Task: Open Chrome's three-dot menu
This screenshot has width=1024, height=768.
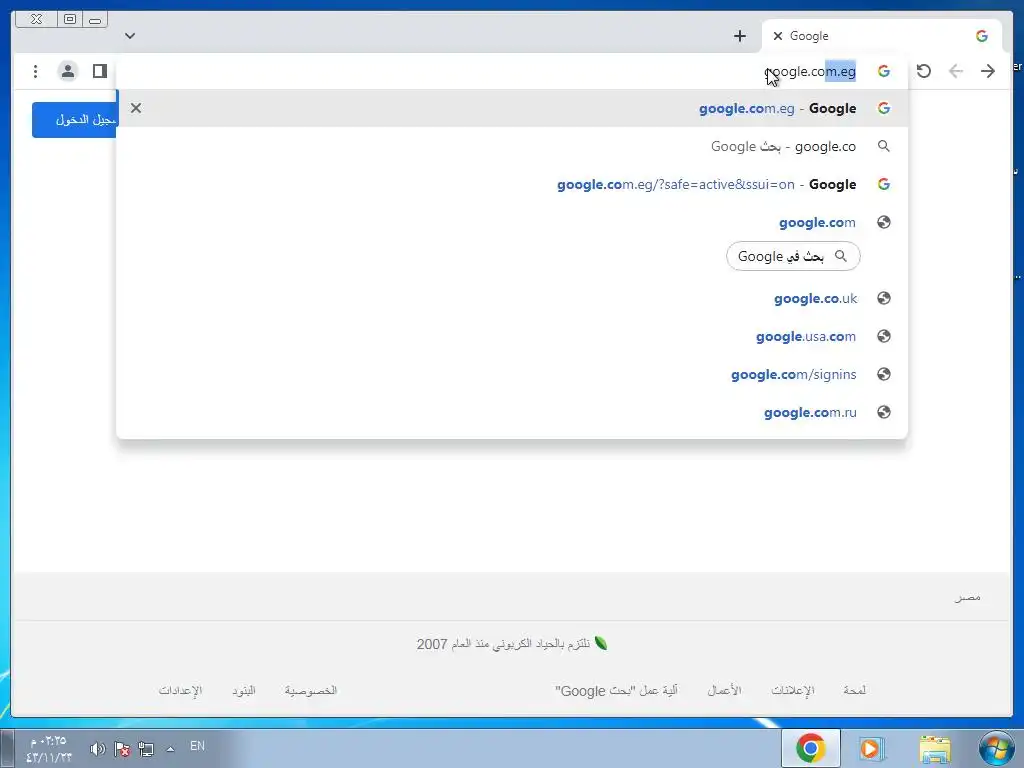Action: 35,71
